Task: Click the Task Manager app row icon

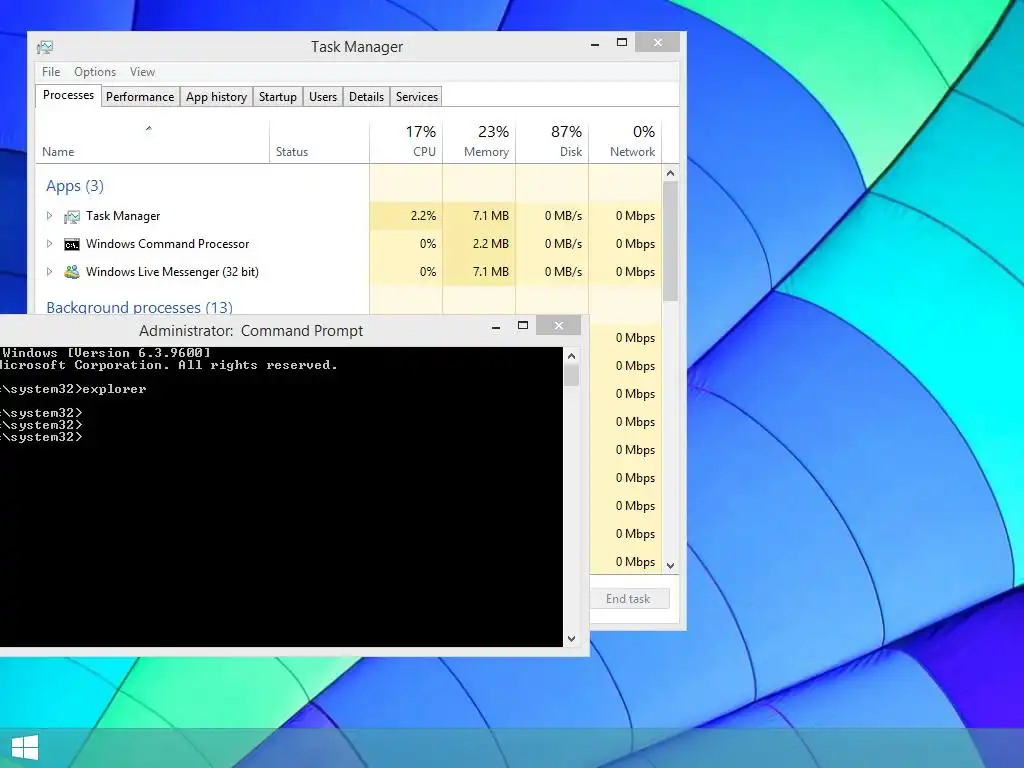Action: pyautogui.click(x=72, y=216)
